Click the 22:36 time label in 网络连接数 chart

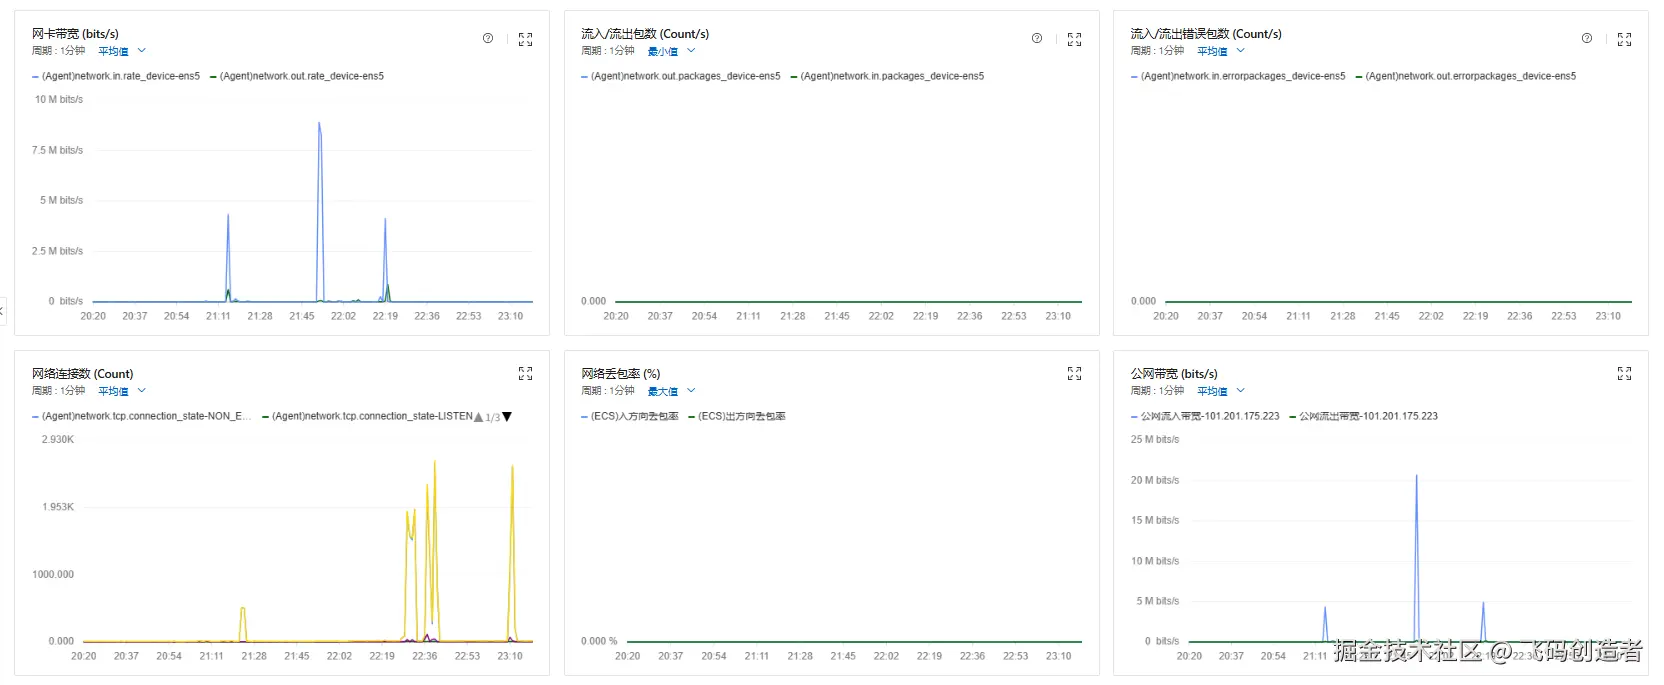click(424, 656)
